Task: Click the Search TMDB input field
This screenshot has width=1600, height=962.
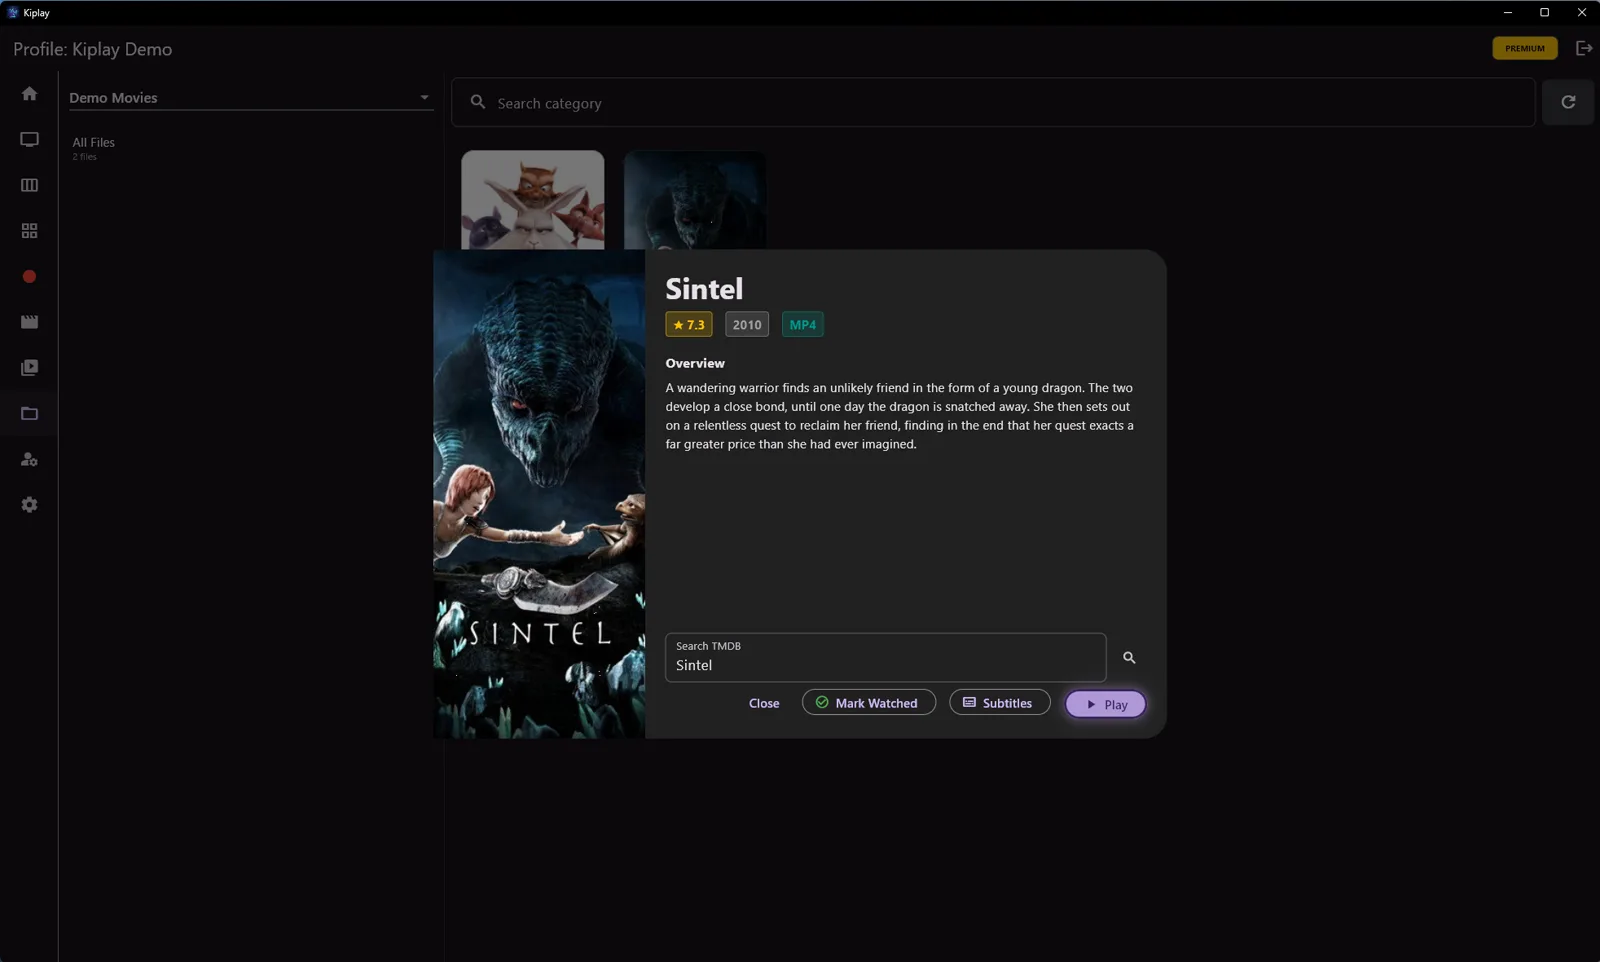Action: click(886, 657)
